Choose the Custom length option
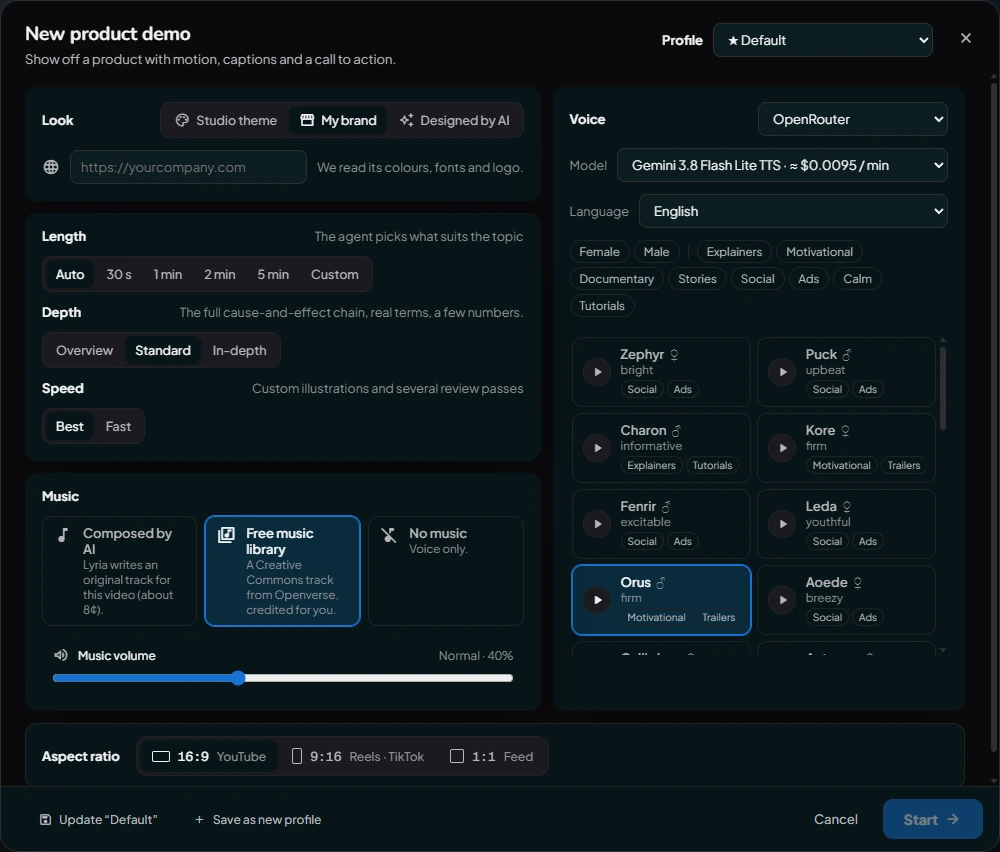1000x852 pixels. point(335,274)
